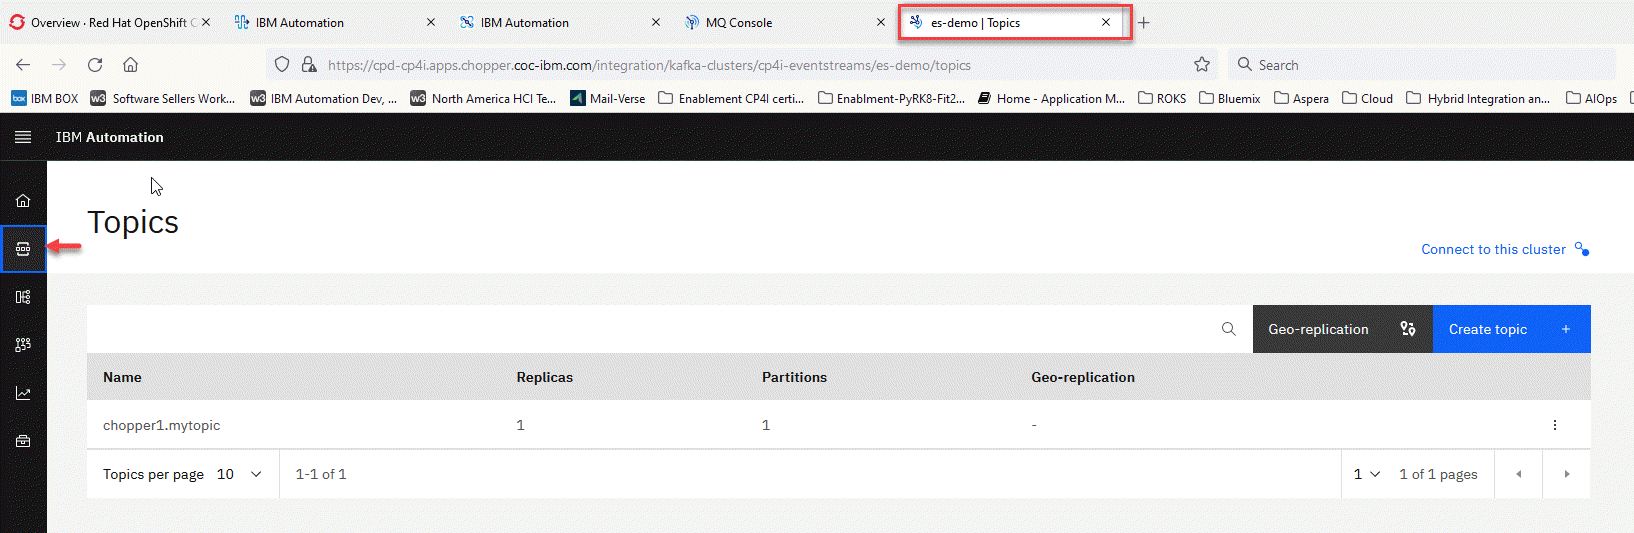Expand the Topics per page dropdown
The height and width of the screenshot is (533, 1634).
pos(240,474)
